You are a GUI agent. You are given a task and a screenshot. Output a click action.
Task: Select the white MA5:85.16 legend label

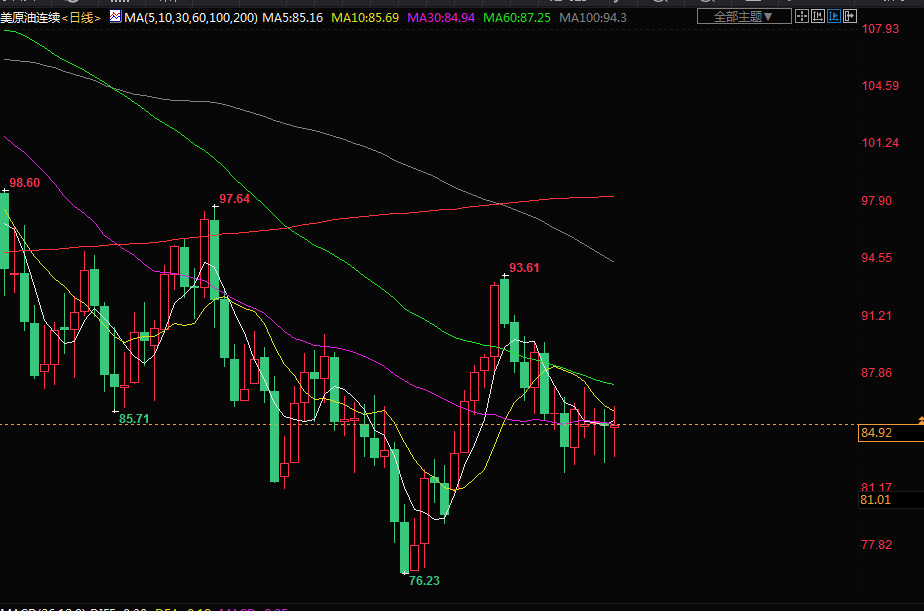(x=295, y=18)
